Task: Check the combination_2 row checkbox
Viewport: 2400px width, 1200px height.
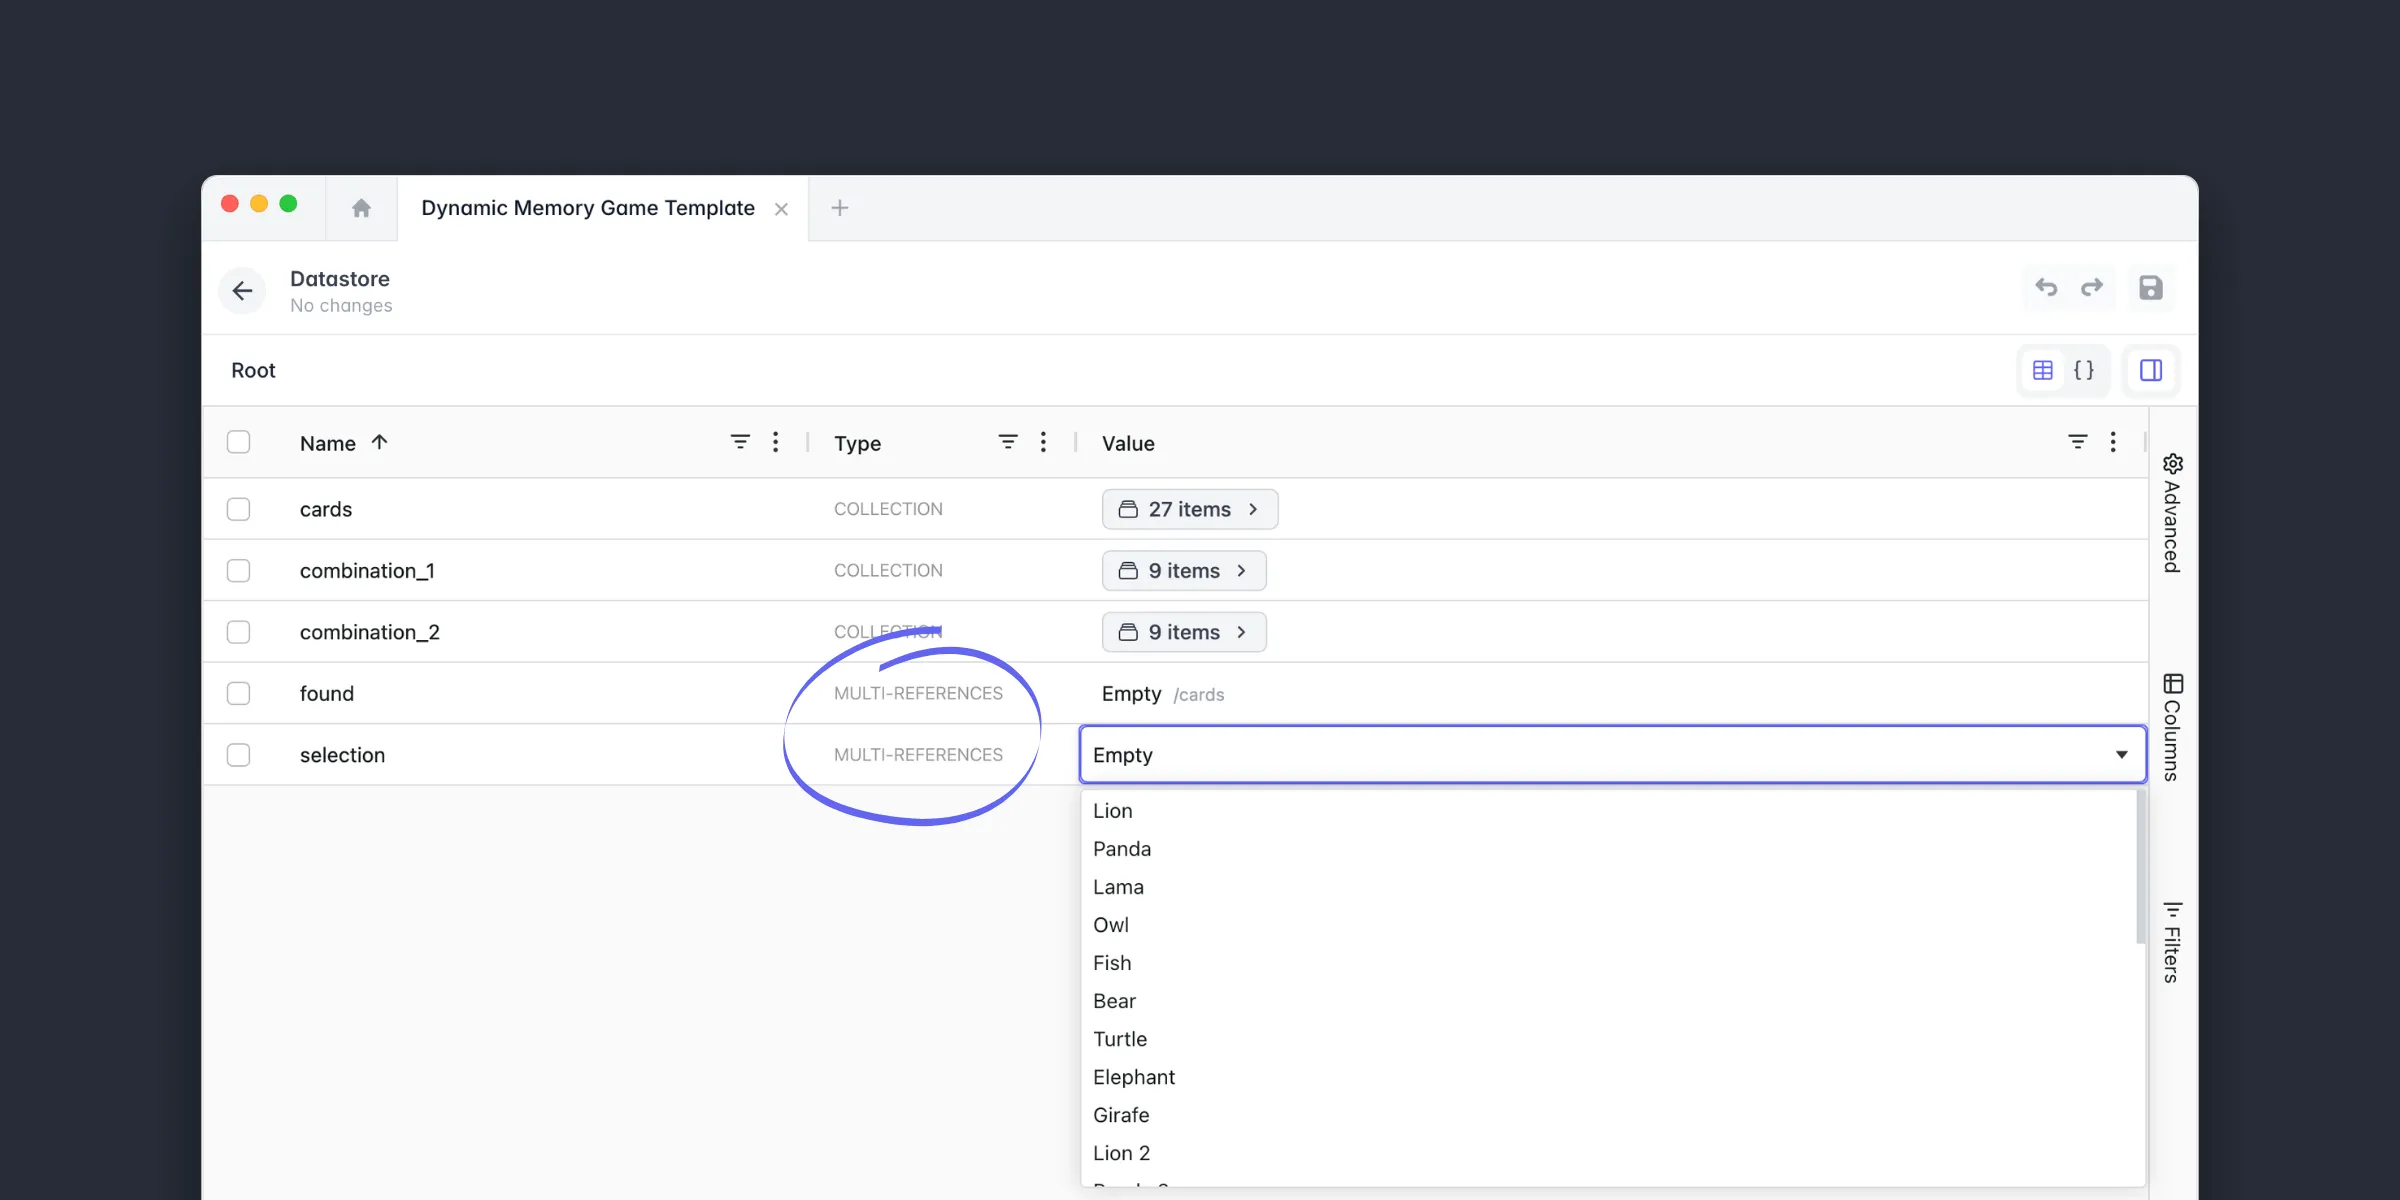Action: click(238, 632)
